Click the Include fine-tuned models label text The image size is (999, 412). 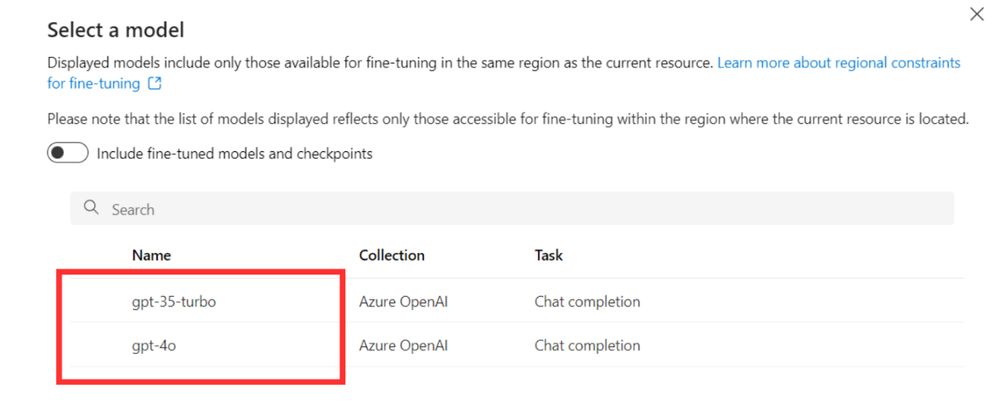pos(234,153)
